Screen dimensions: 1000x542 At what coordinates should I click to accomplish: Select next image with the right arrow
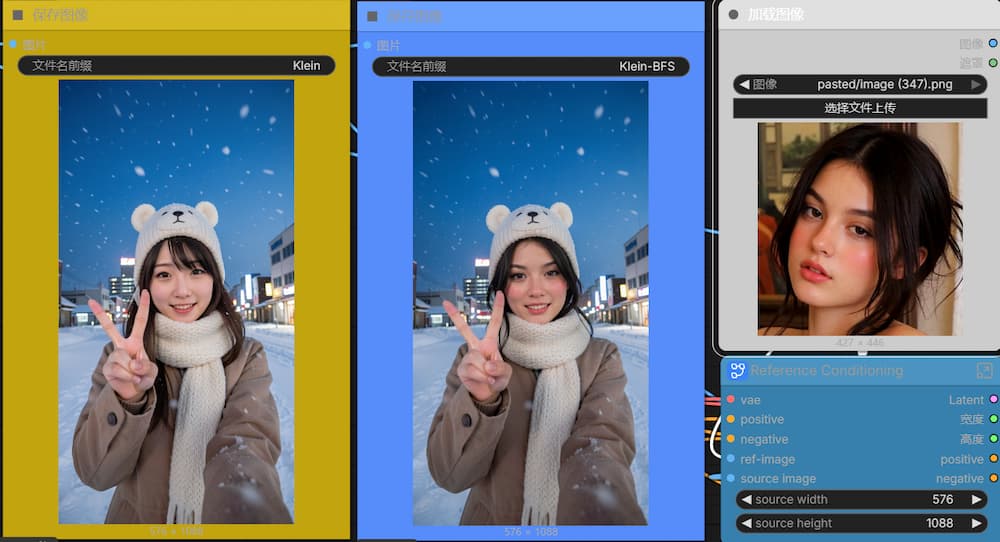[976, 85]
